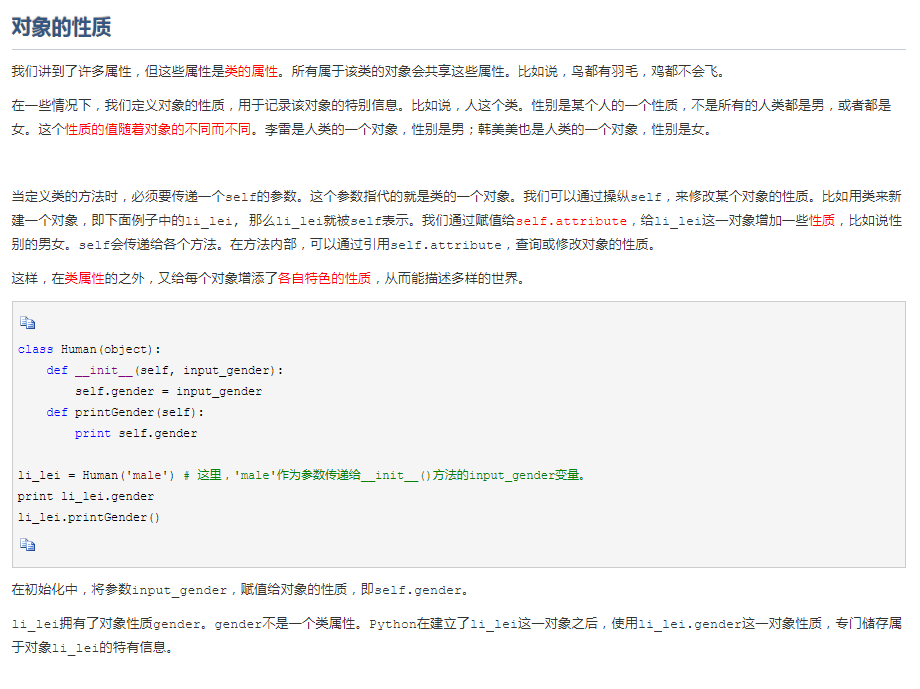Click the red text 性质的值随着对象的不同而不同
The width and height of the screenshot is (920, 689).
coord(158,129)
